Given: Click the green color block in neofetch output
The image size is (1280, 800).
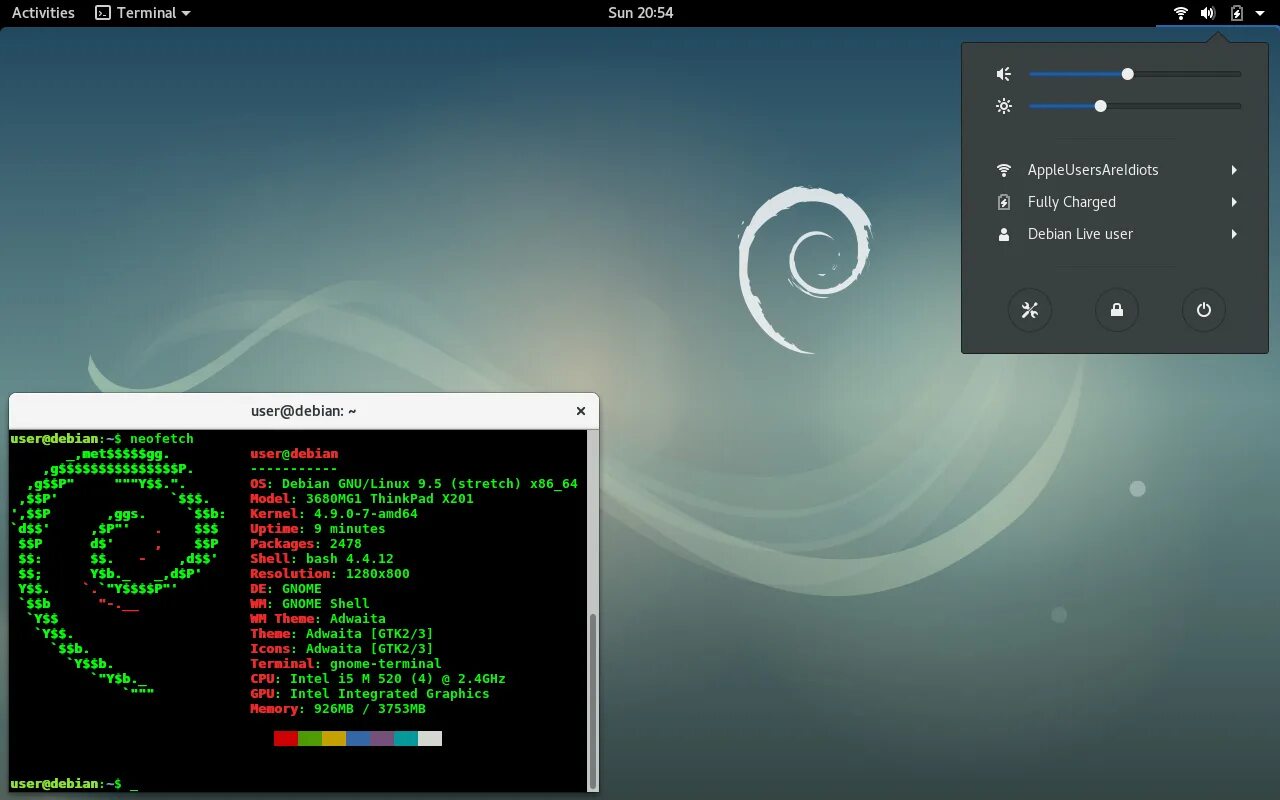Looking at the screenshot, I should click(310, 738).
